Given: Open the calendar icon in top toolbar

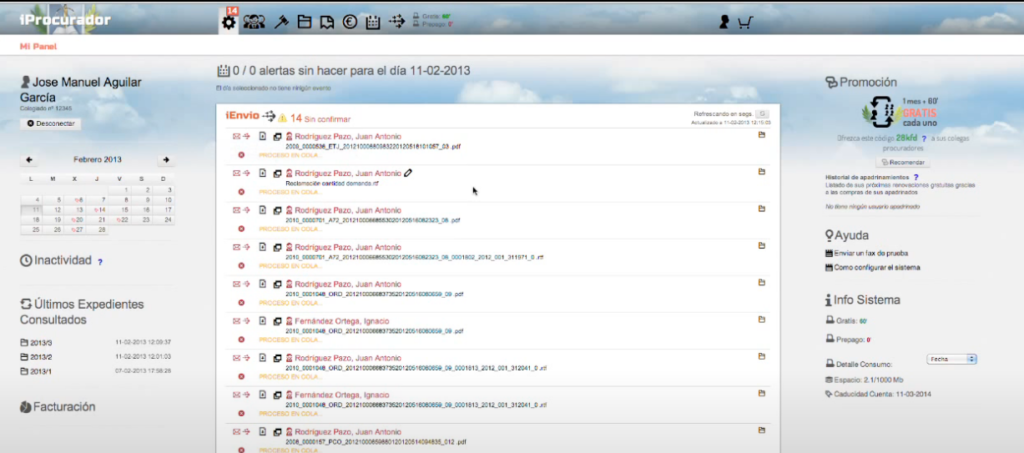Looking at the screenshot, I should [x=372, y=22].
